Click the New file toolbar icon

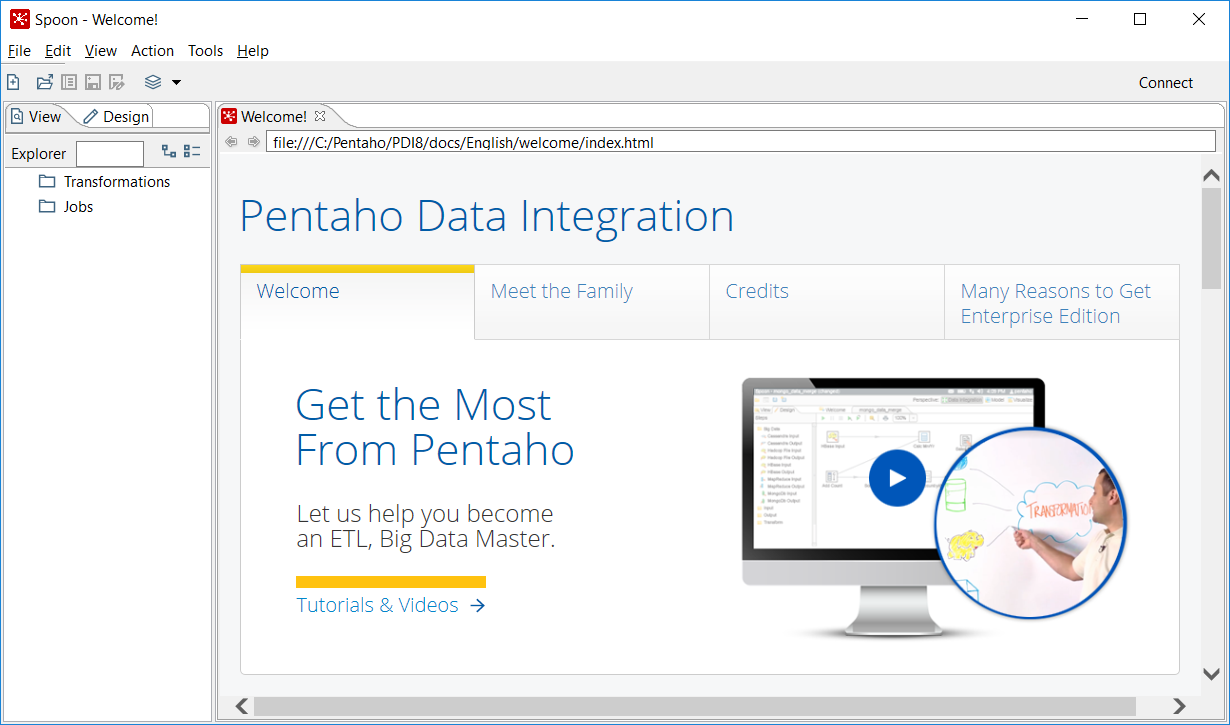pos(13,82)
